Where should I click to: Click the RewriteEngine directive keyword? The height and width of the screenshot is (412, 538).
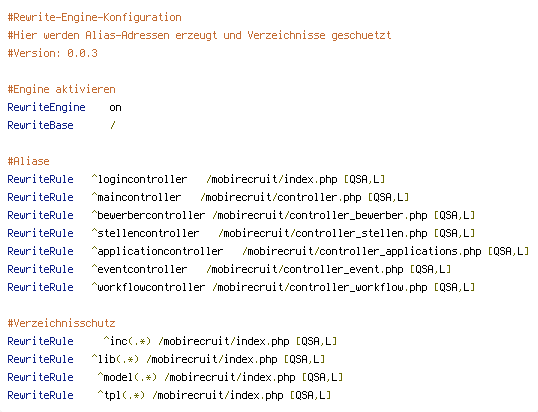(x=46, y=107)
